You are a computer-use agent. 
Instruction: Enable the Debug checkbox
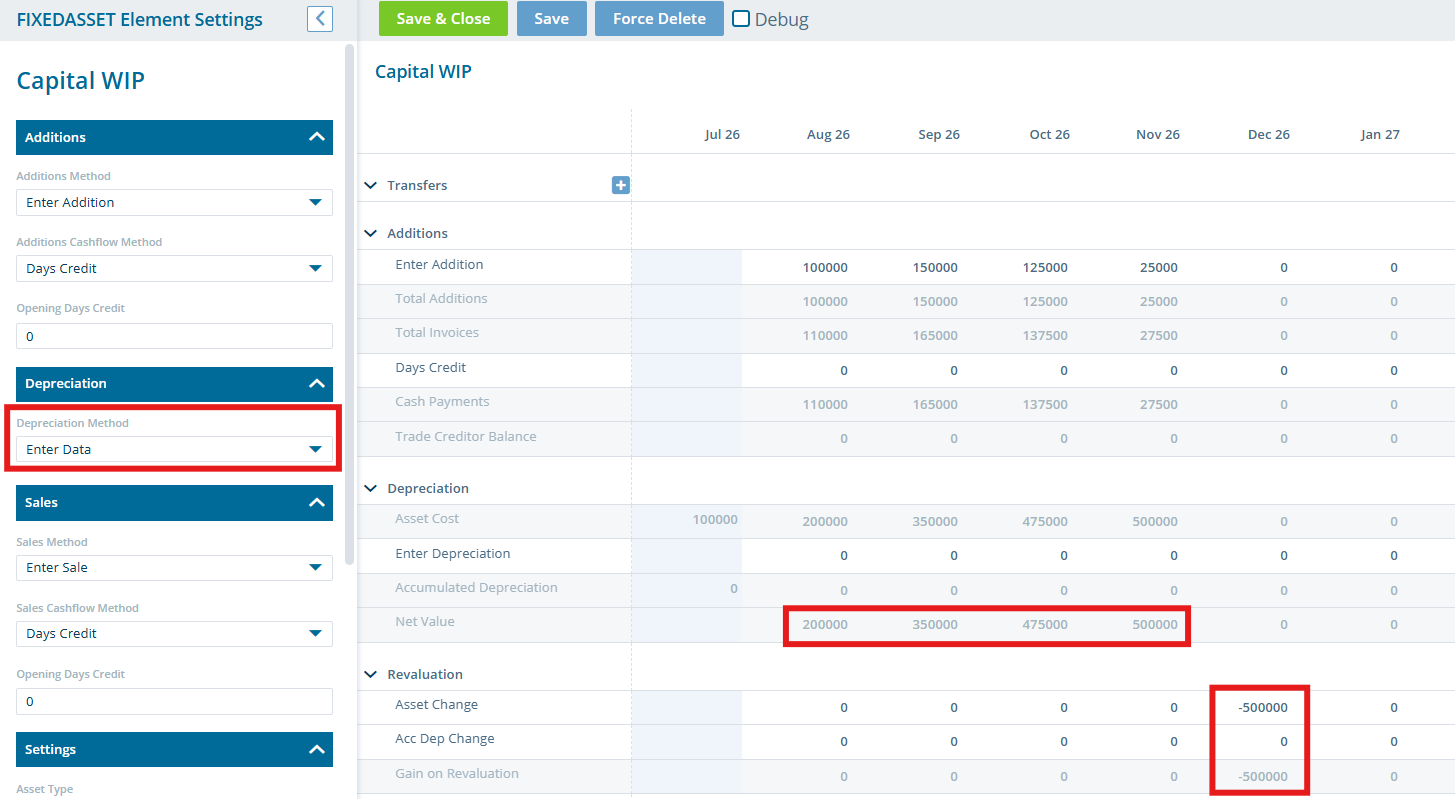point(741,18)
